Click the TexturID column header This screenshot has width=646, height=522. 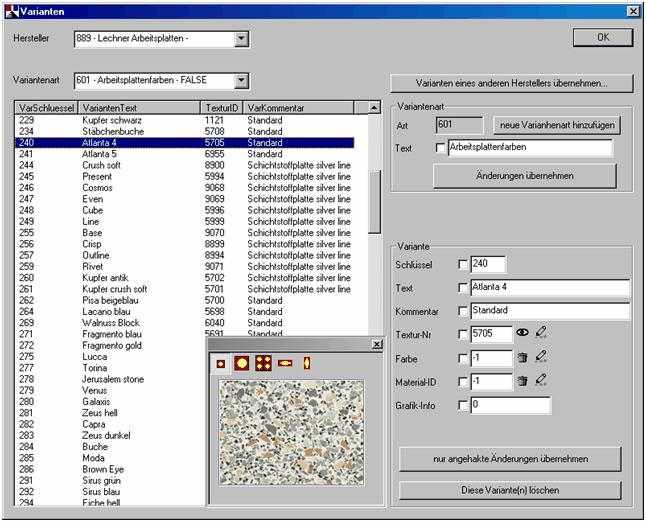pyautogui.click(x=222, y=107)
